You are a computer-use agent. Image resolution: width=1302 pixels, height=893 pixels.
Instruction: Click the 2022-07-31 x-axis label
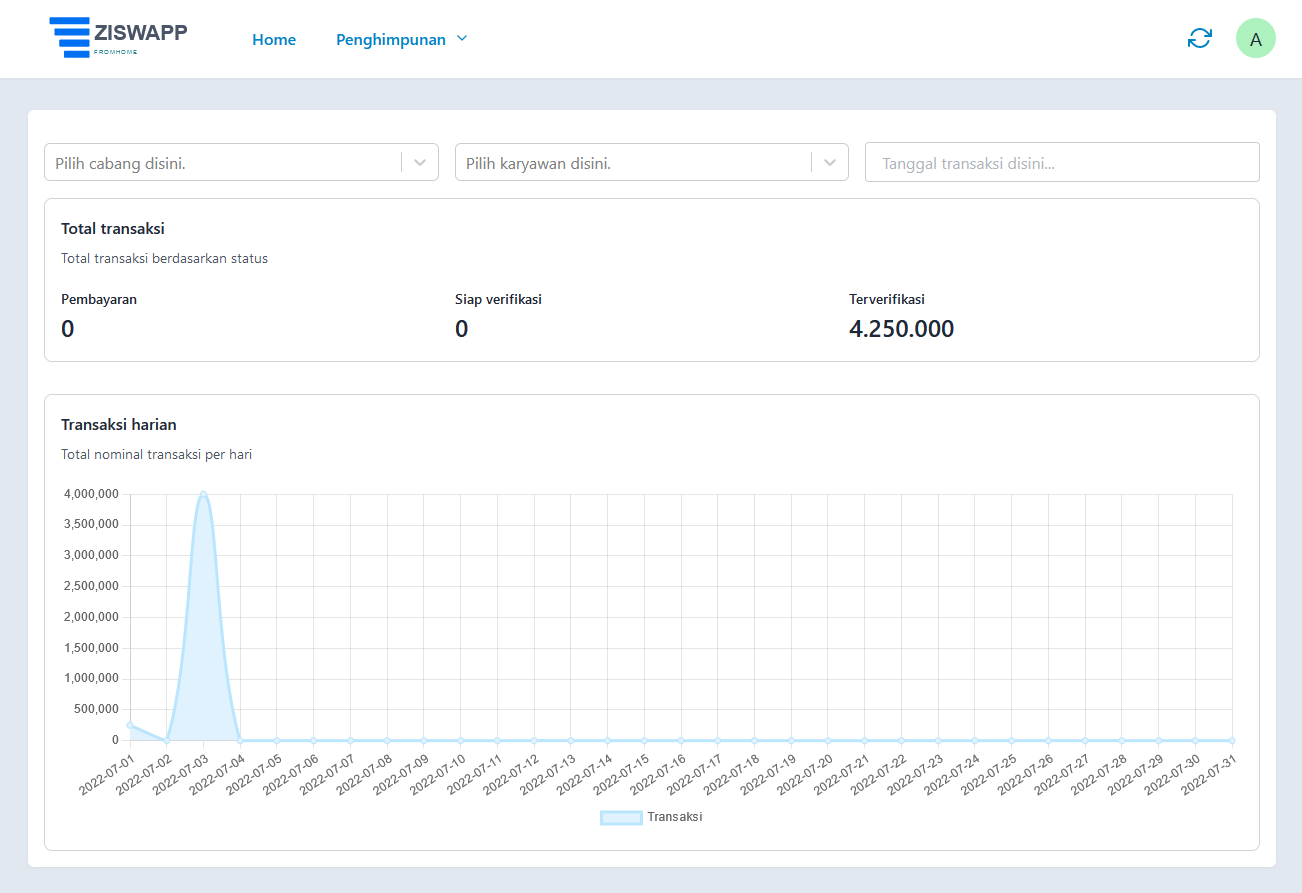coord(1209,775)
